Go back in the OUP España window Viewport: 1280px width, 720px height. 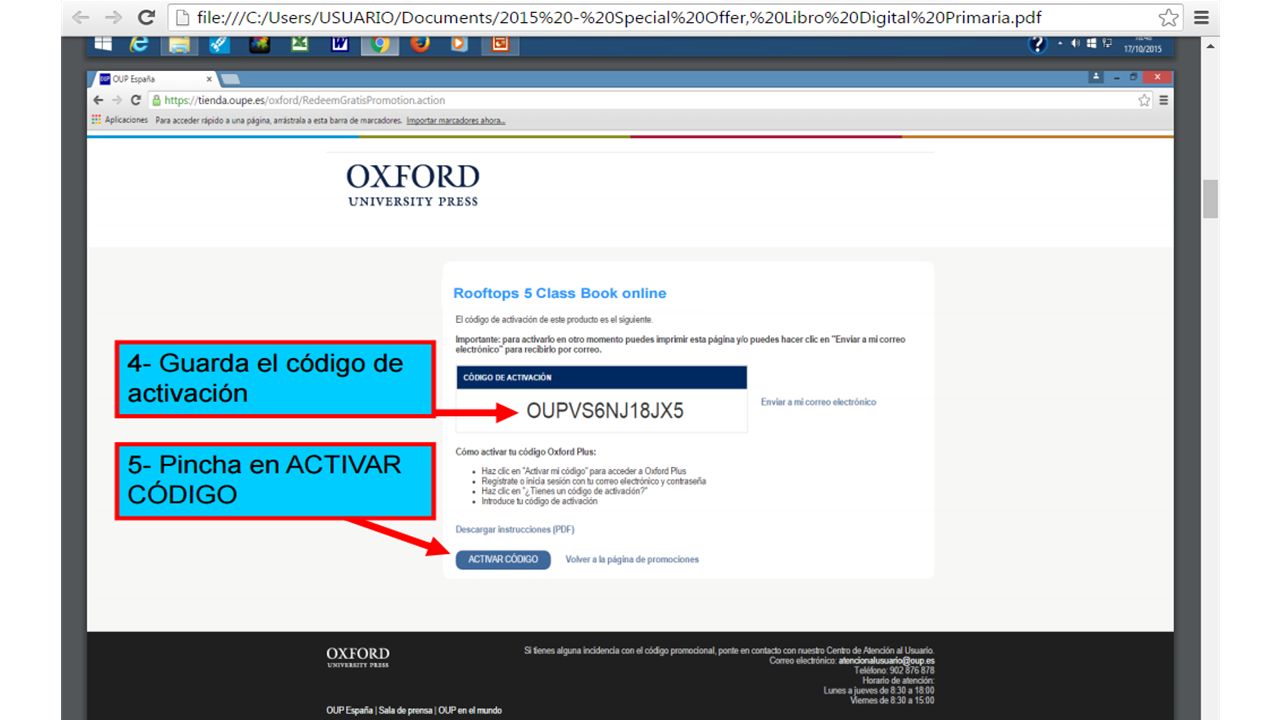point(98,100)
